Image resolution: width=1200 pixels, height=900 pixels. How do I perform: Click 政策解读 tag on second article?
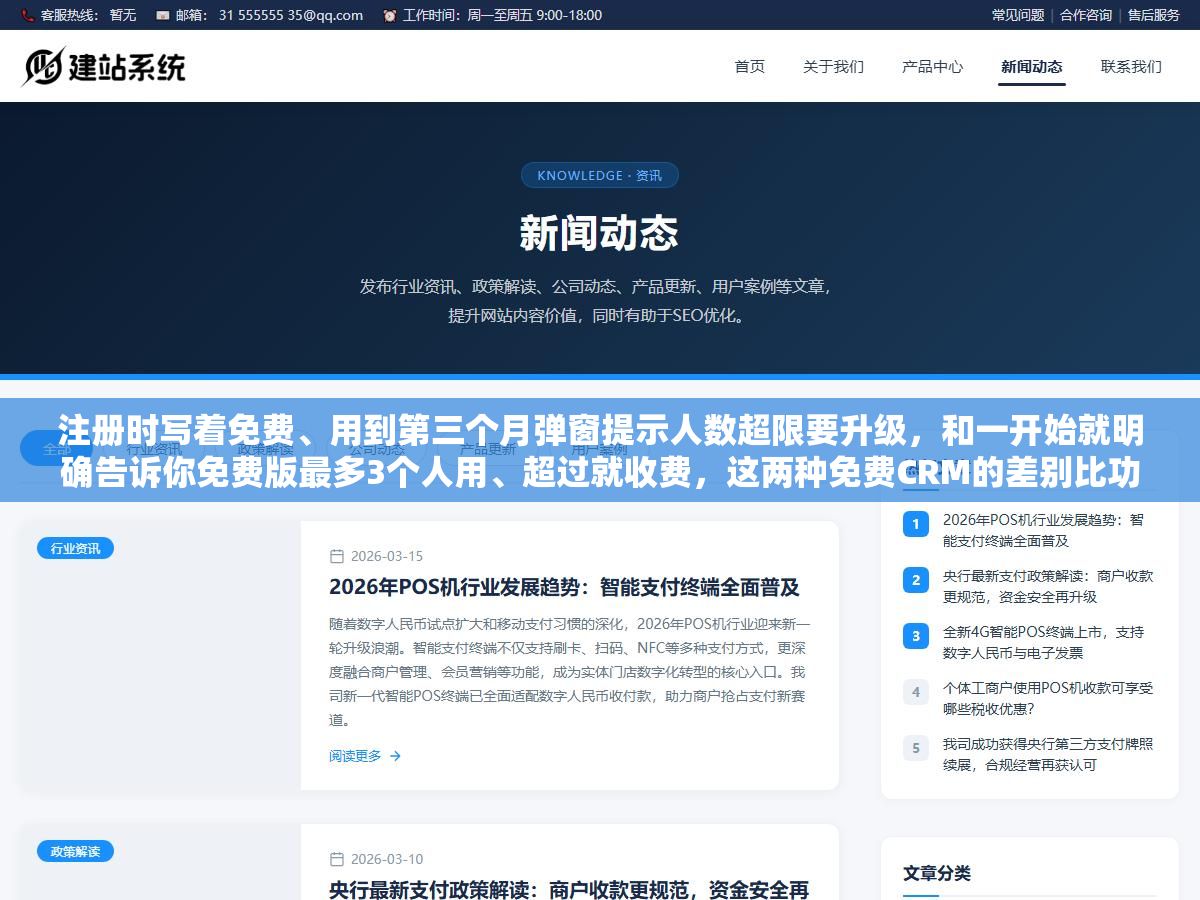75,851
